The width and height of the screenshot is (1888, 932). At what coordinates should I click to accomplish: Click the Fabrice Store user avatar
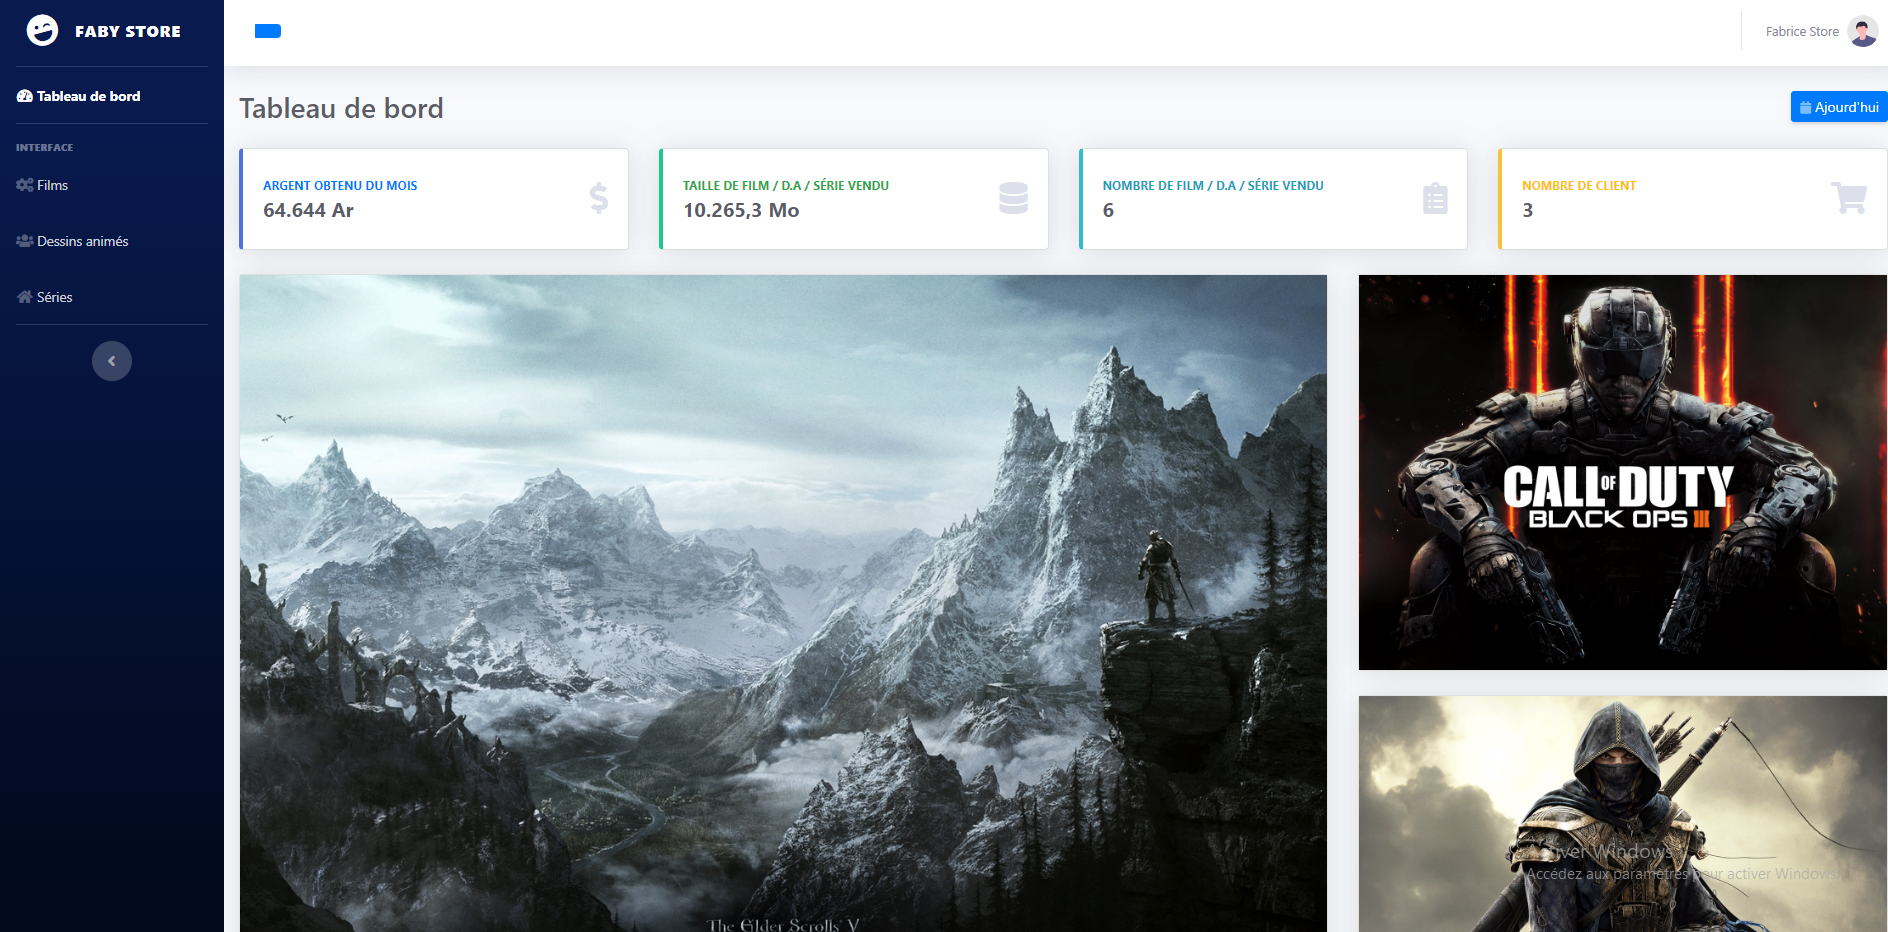[1862, 32]
